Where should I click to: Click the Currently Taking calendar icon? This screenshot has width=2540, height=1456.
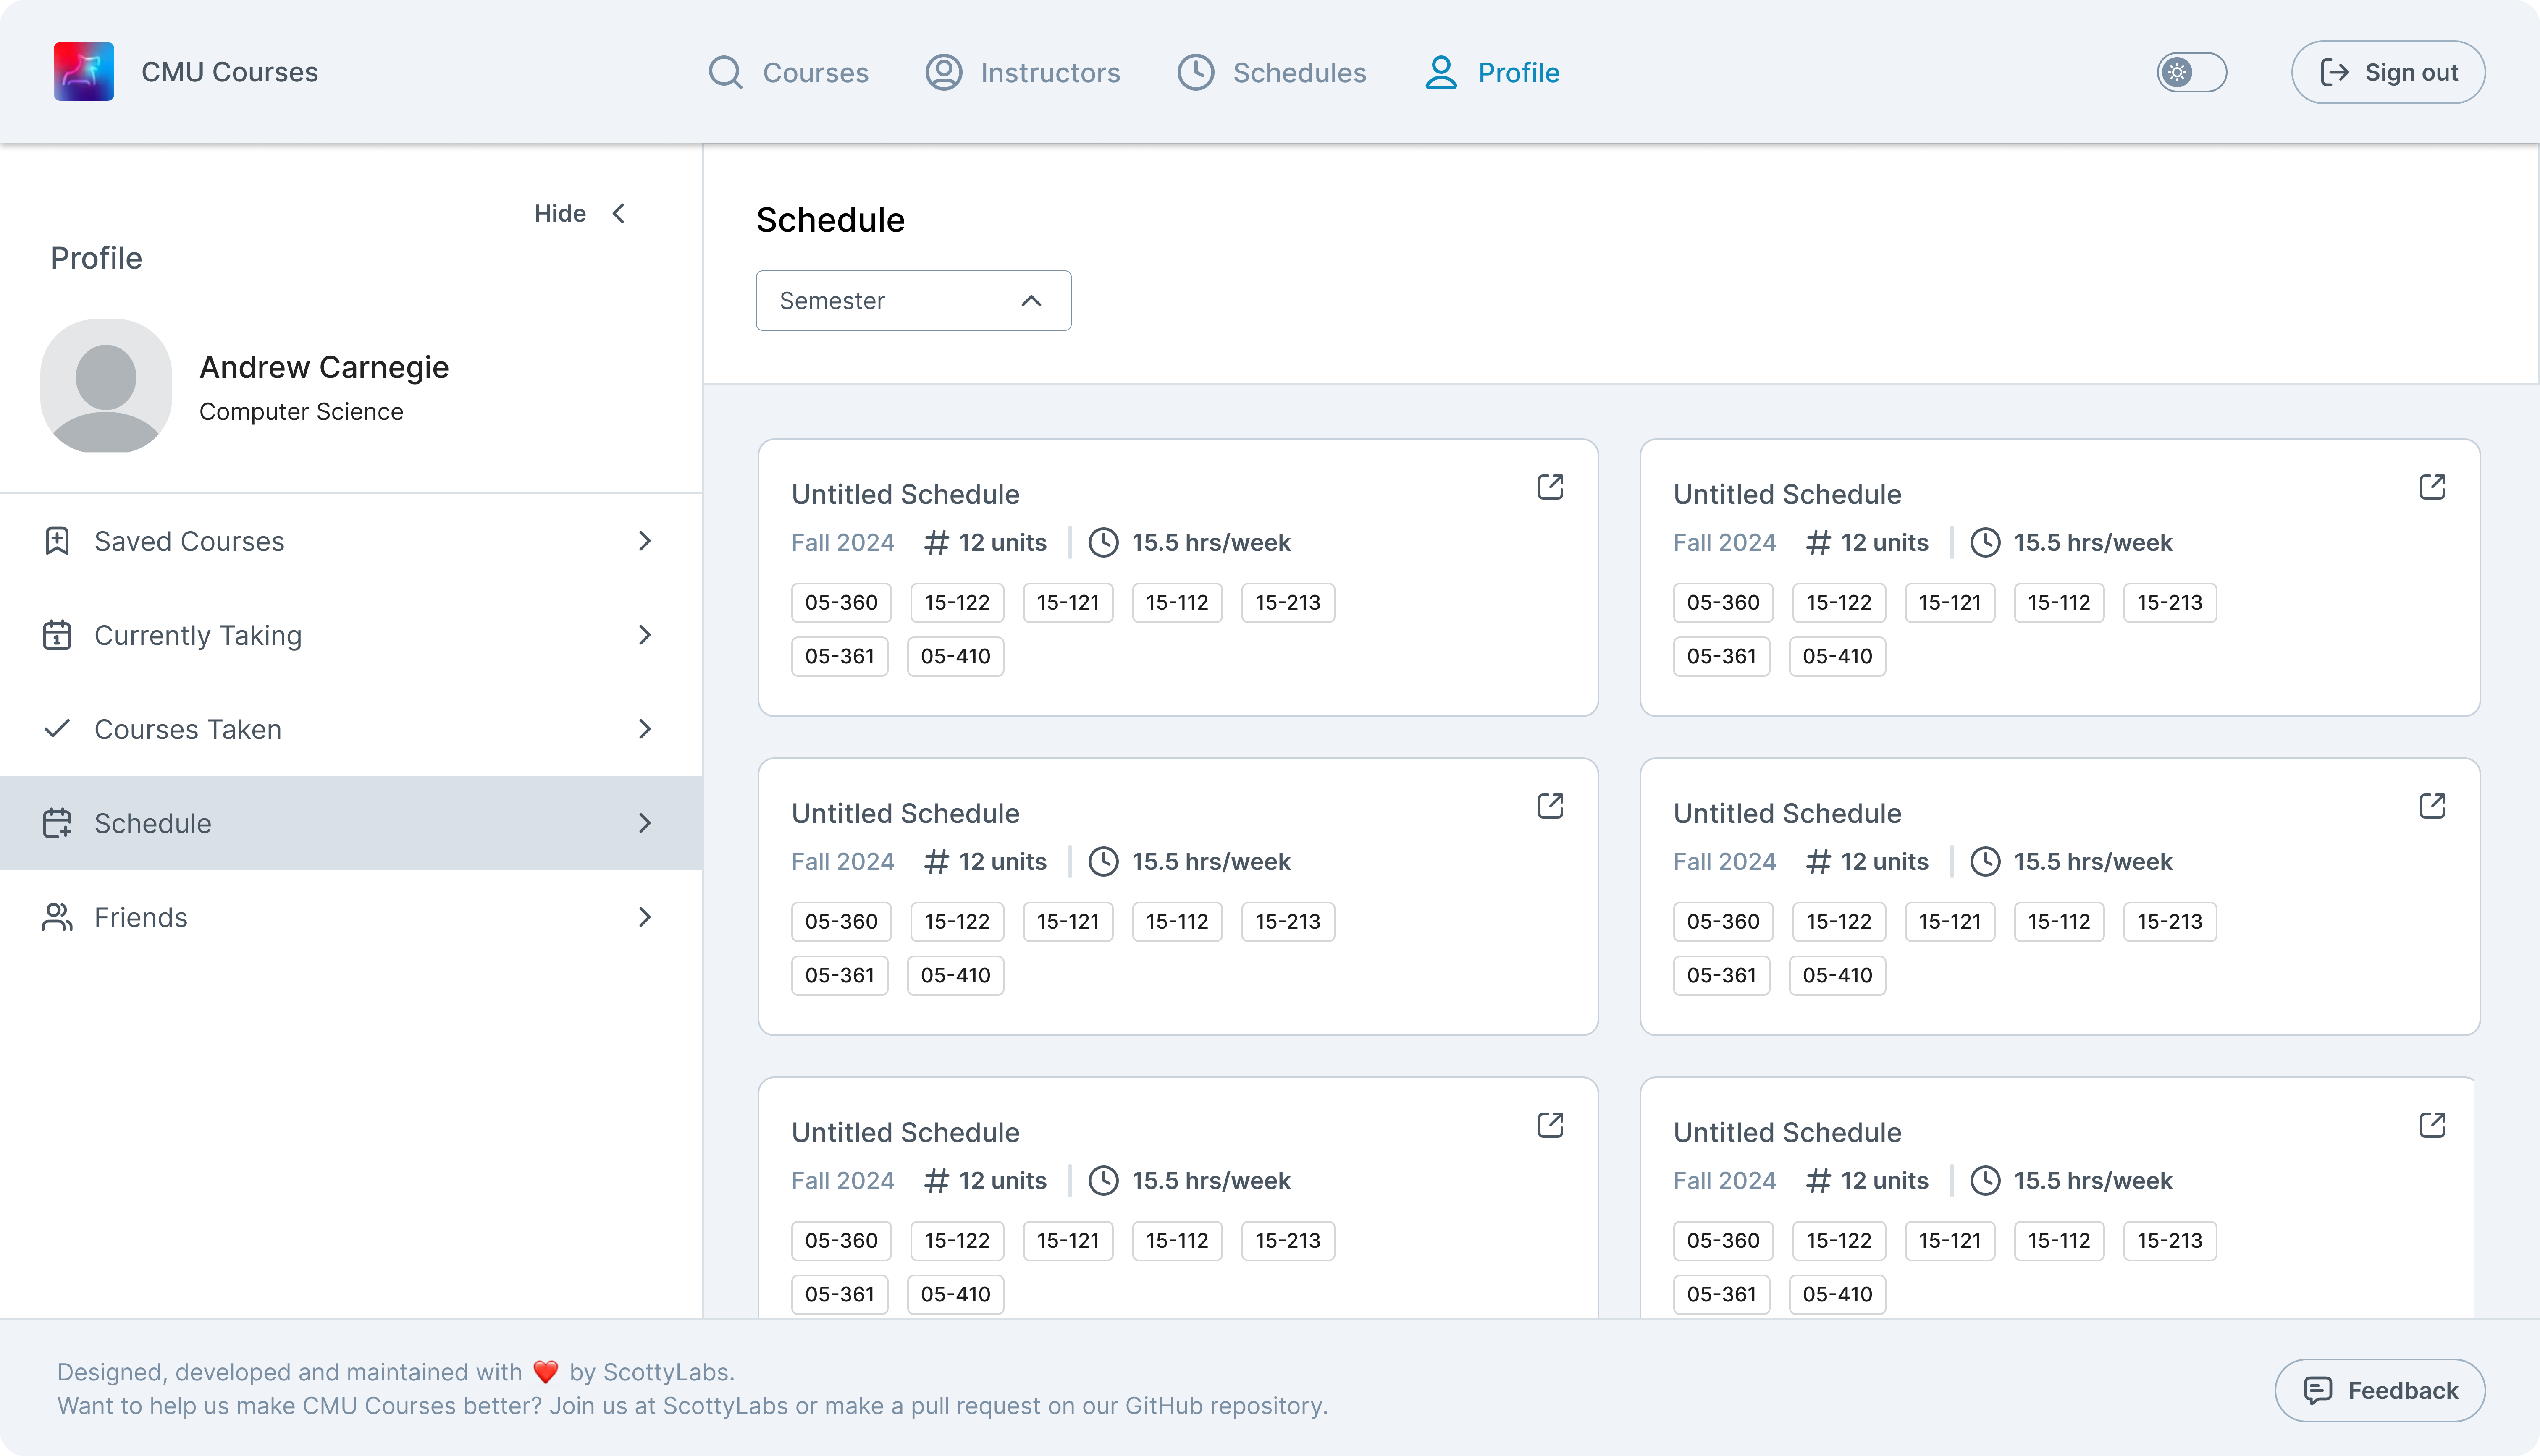pyautogui.click(x=57, y=635)
